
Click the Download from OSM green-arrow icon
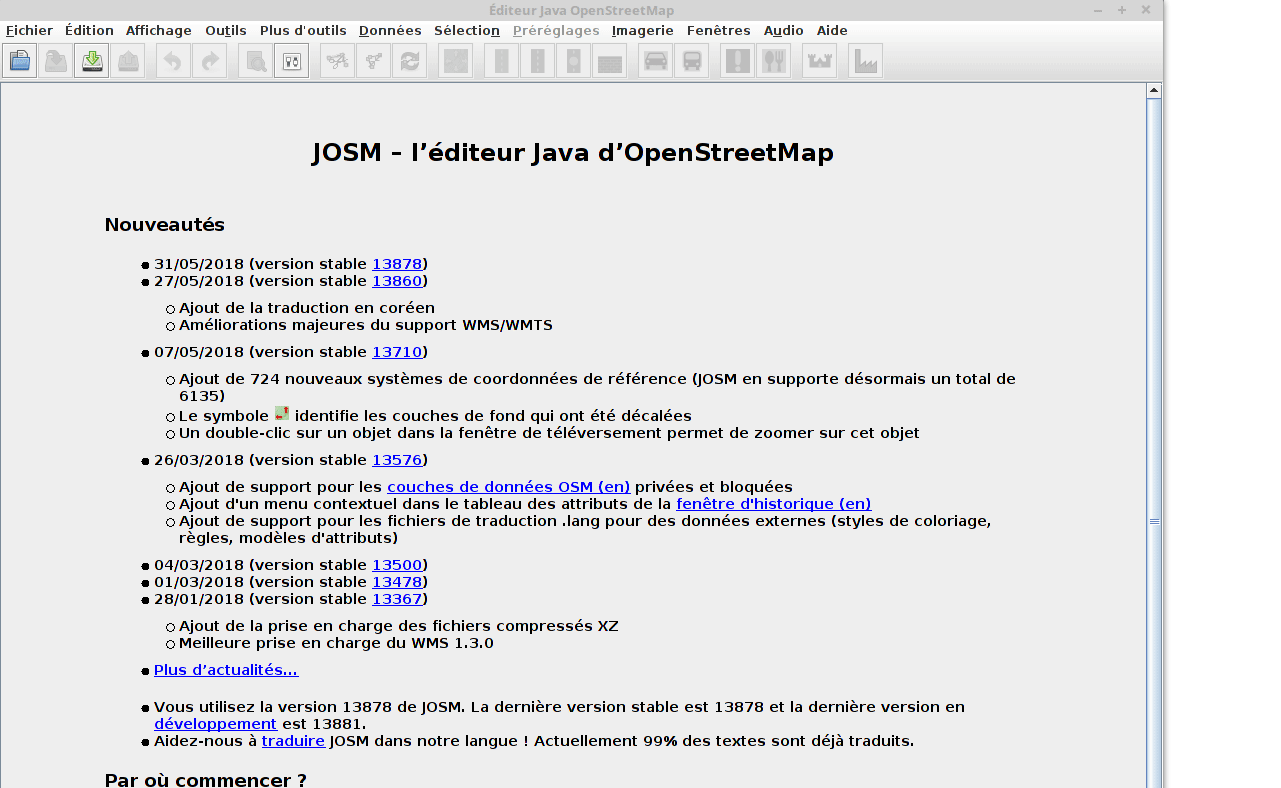click(x=91, y=61)
